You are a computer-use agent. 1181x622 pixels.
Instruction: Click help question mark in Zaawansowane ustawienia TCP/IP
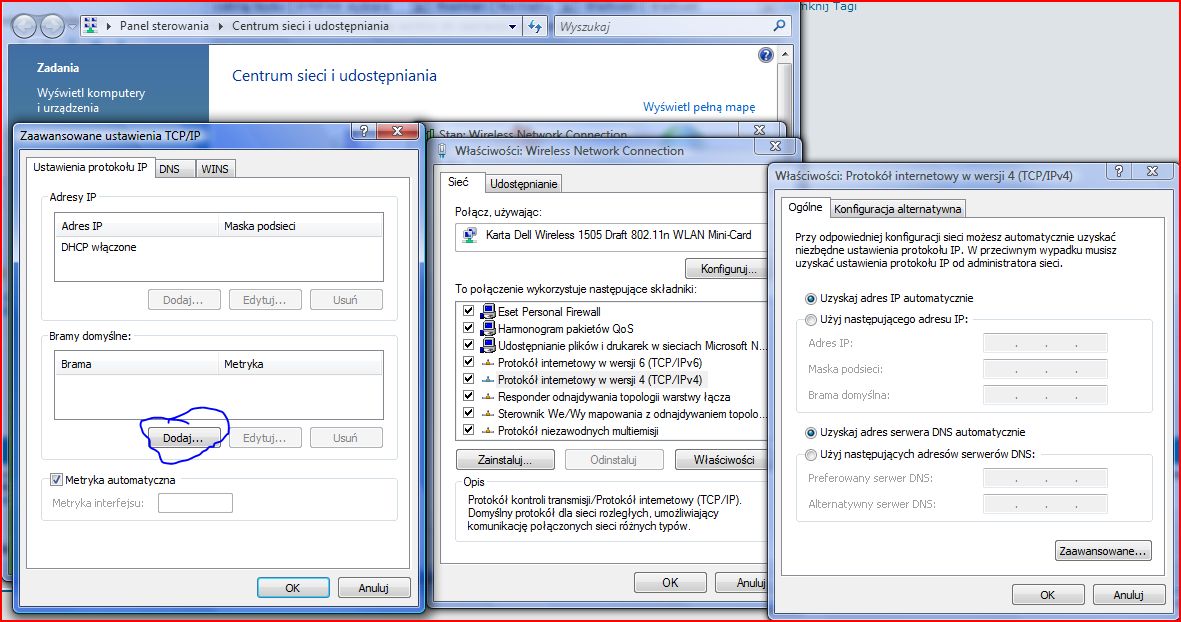point(364,131)
